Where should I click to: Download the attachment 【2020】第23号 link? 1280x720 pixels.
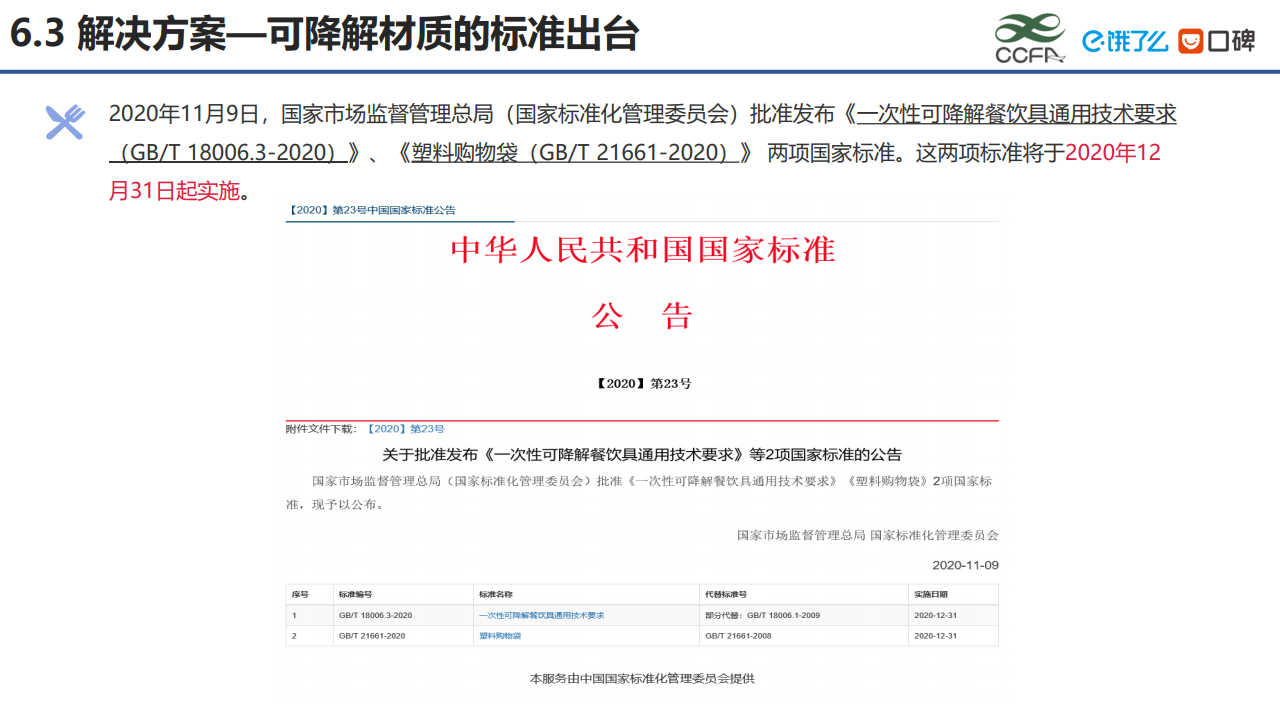pos(405,429)
